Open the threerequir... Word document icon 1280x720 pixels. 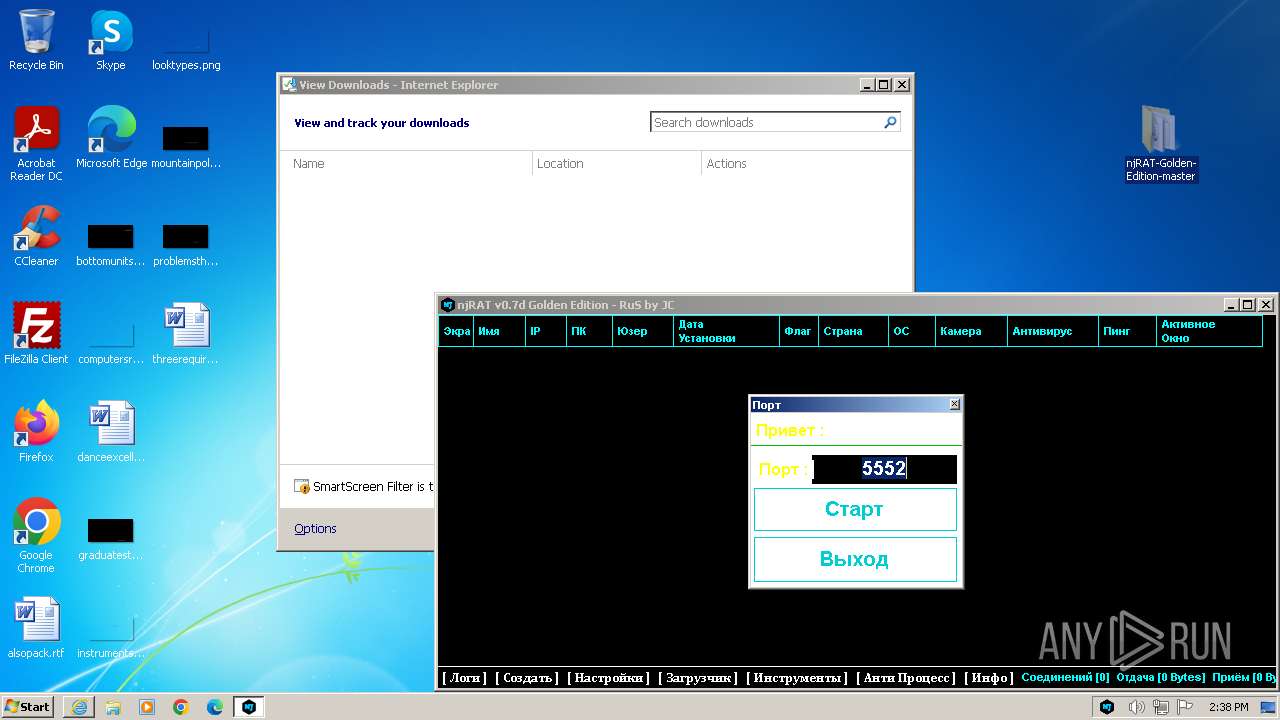[186, 334]
